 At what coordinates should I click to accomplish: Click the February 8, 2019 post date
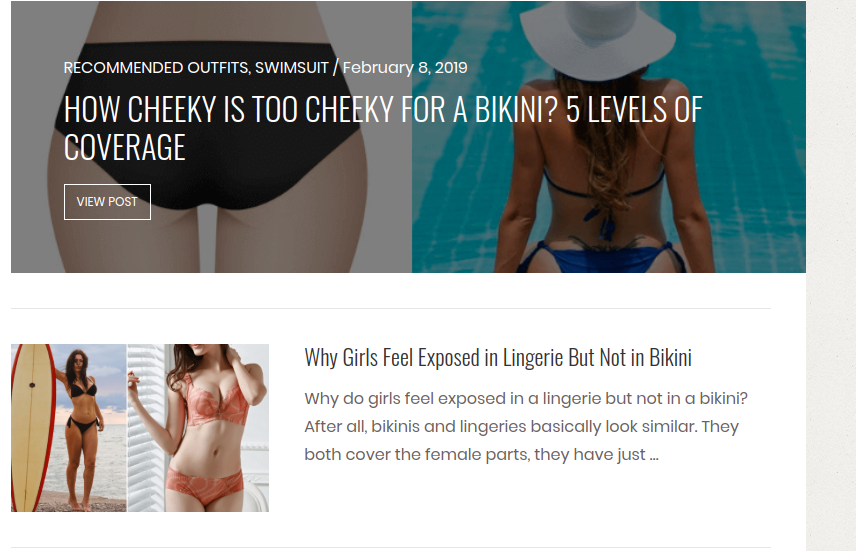click(405, 68)
